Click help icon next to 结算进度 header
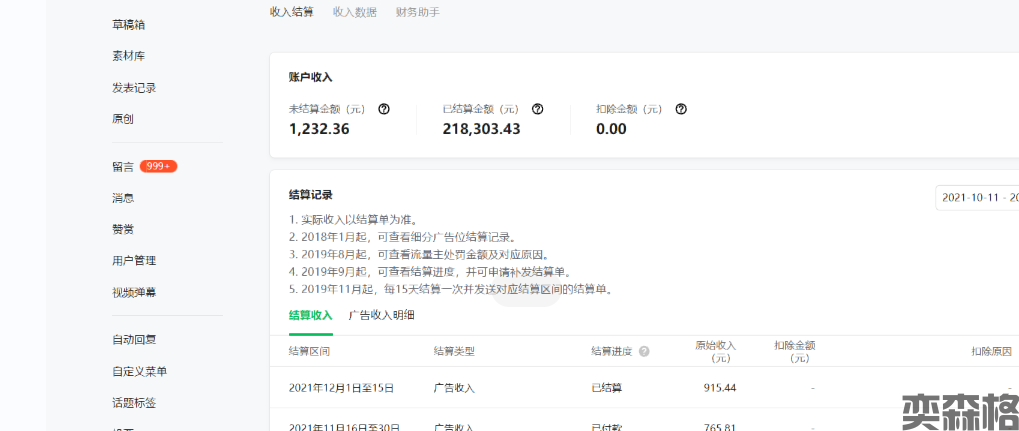 click(x=644, y=352)
